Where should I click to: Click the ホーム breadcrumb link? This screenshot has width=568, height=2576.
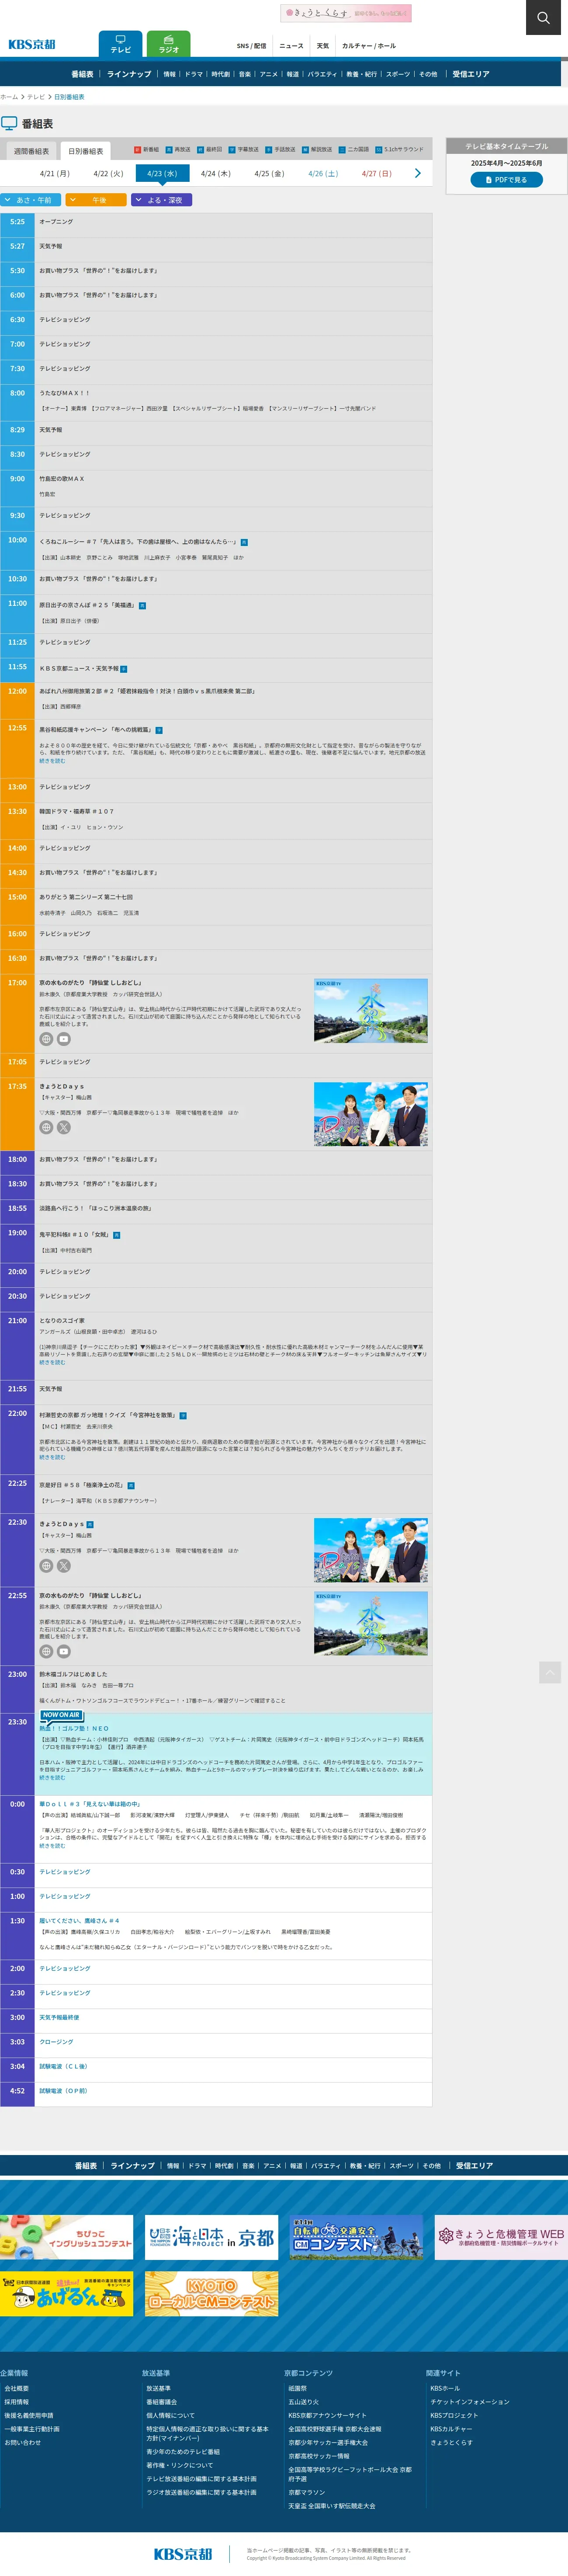click(9, 97)
